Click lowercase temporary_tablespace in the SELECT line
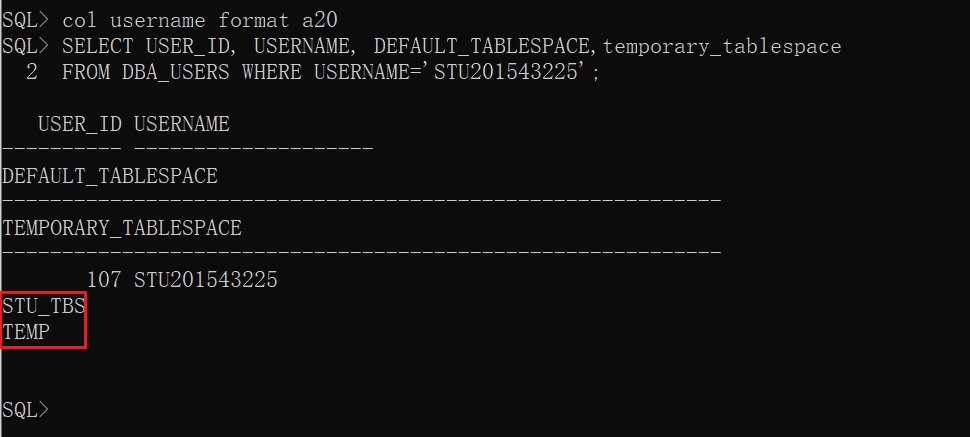Image resolution: width=970 pixels, height=437 pixels. pyautogui.click(x=721, y=46)
